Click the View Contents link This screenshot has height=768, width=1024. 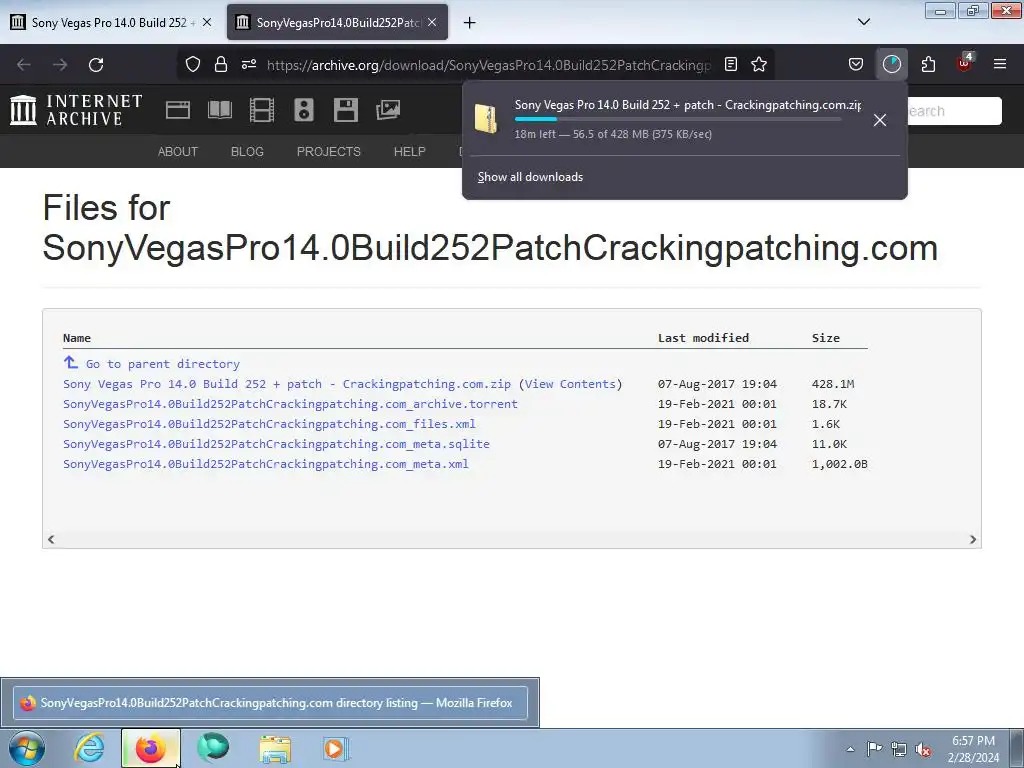[x=570, y=384]
